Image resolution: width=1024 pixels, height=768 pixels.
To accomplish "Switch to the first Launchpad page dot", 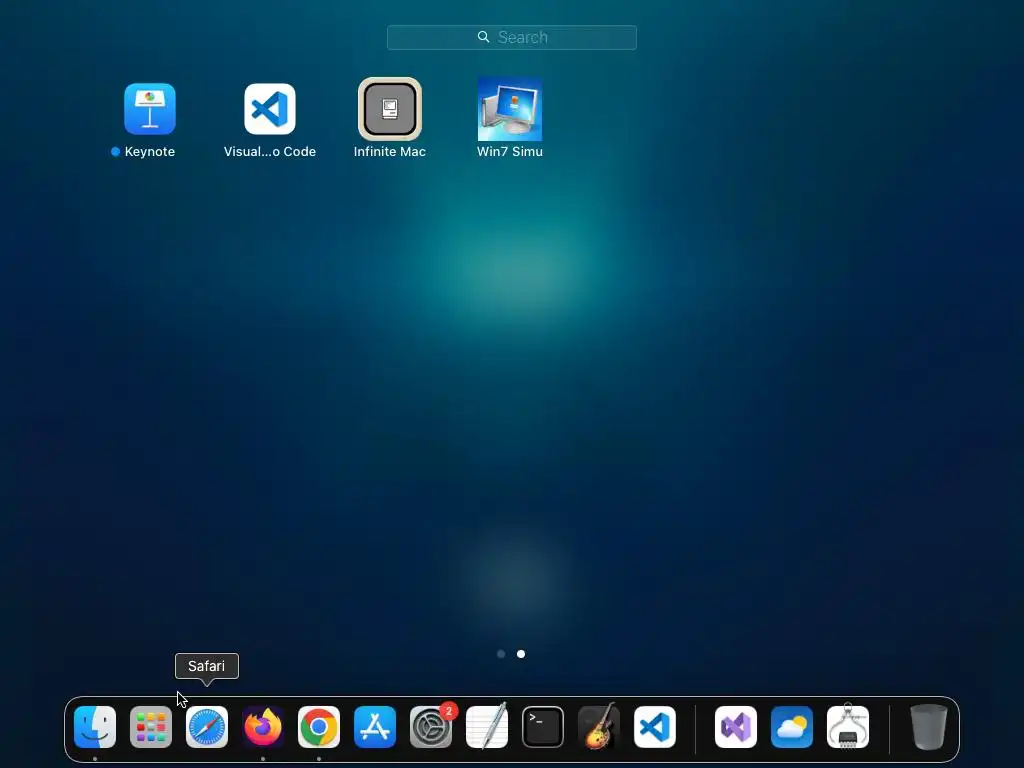I will [x=501, y=654].
